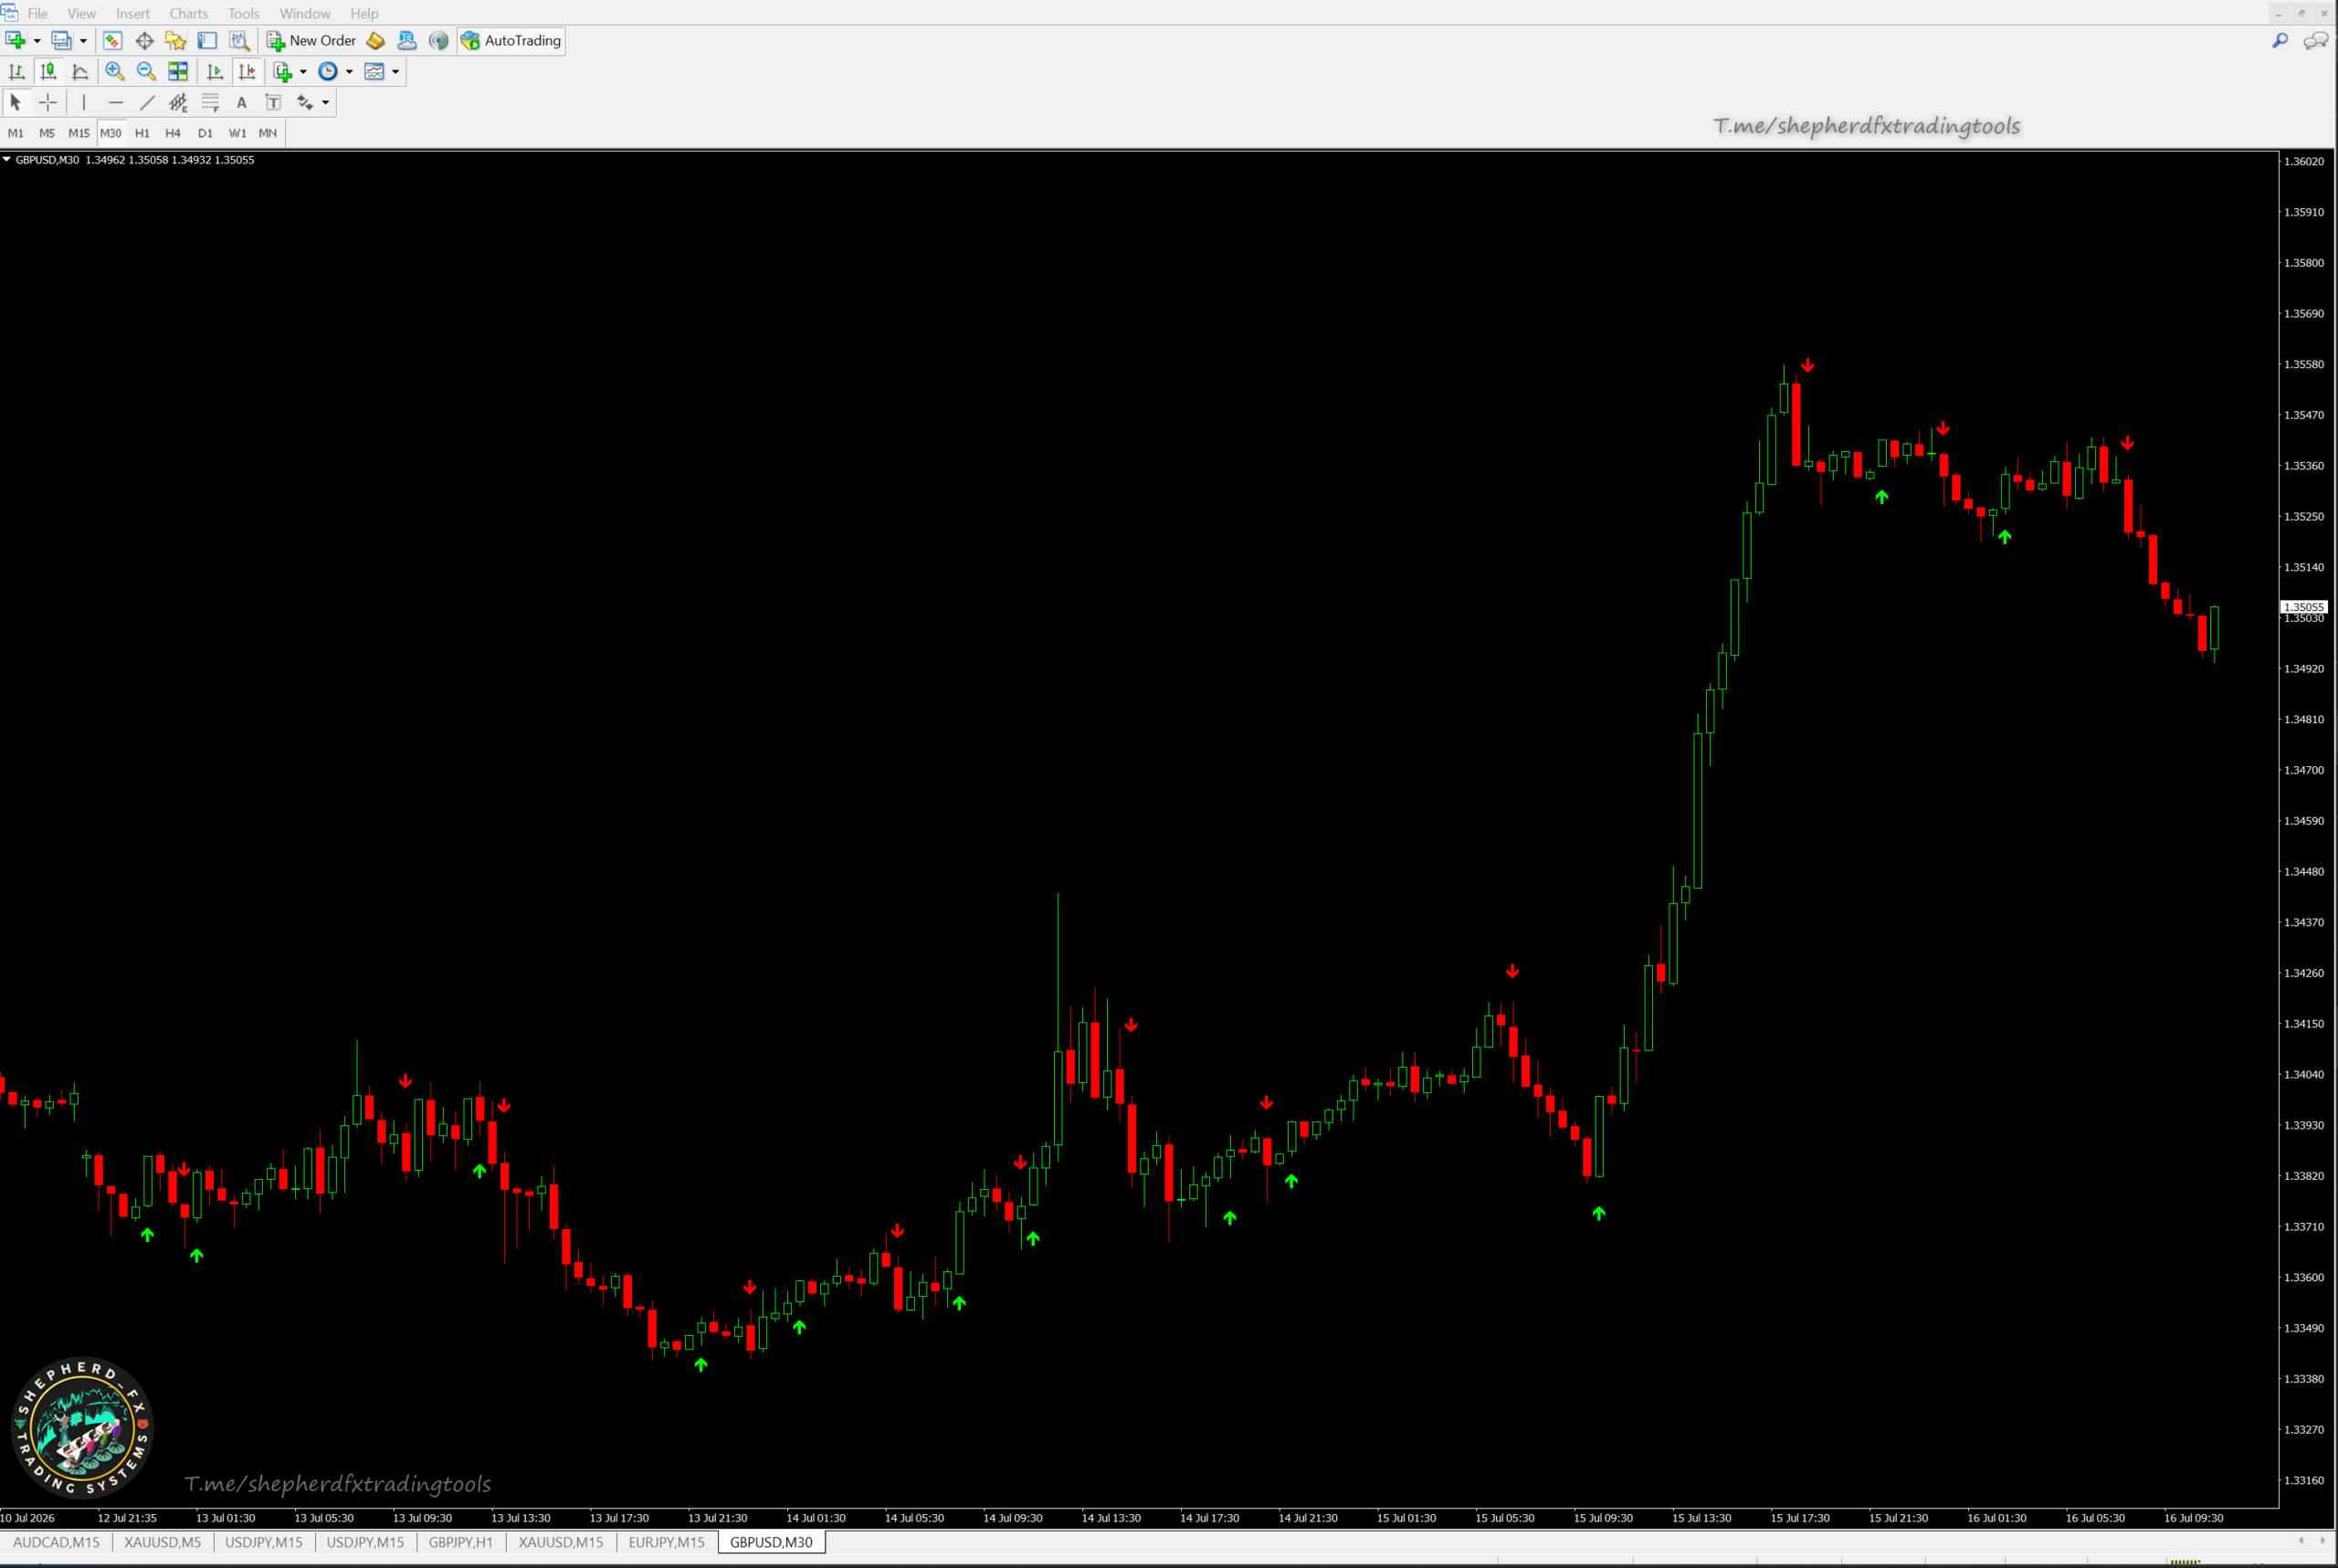
Task: Toggle Auto Scroll of the chart
Action: pyautogui.click(x=215, y=71)
